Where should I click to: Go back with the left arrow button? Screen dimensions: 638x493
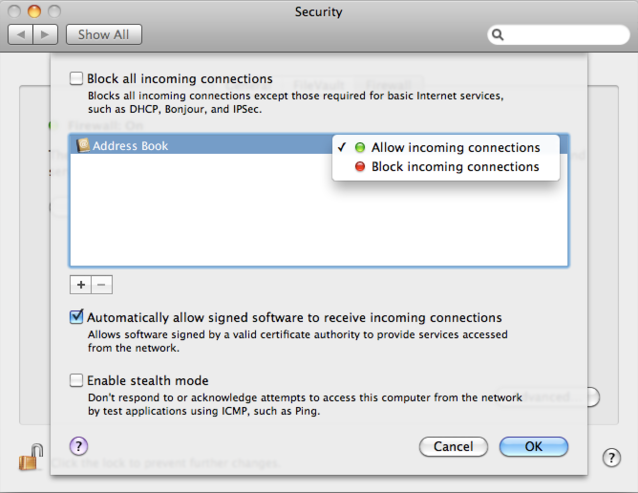tap(21, 34)
